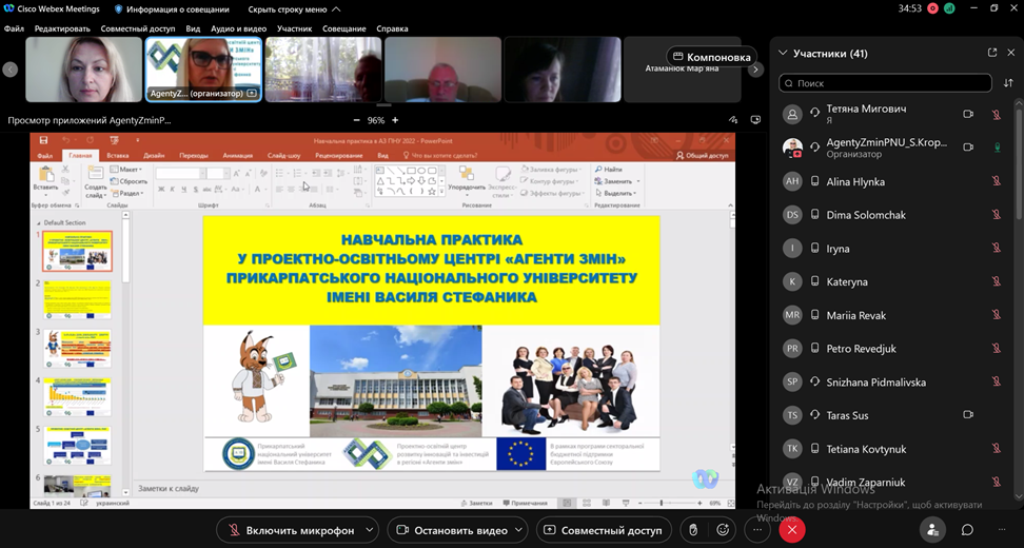
Task: Open the reactions smiley icon
Action: [725, 530]
